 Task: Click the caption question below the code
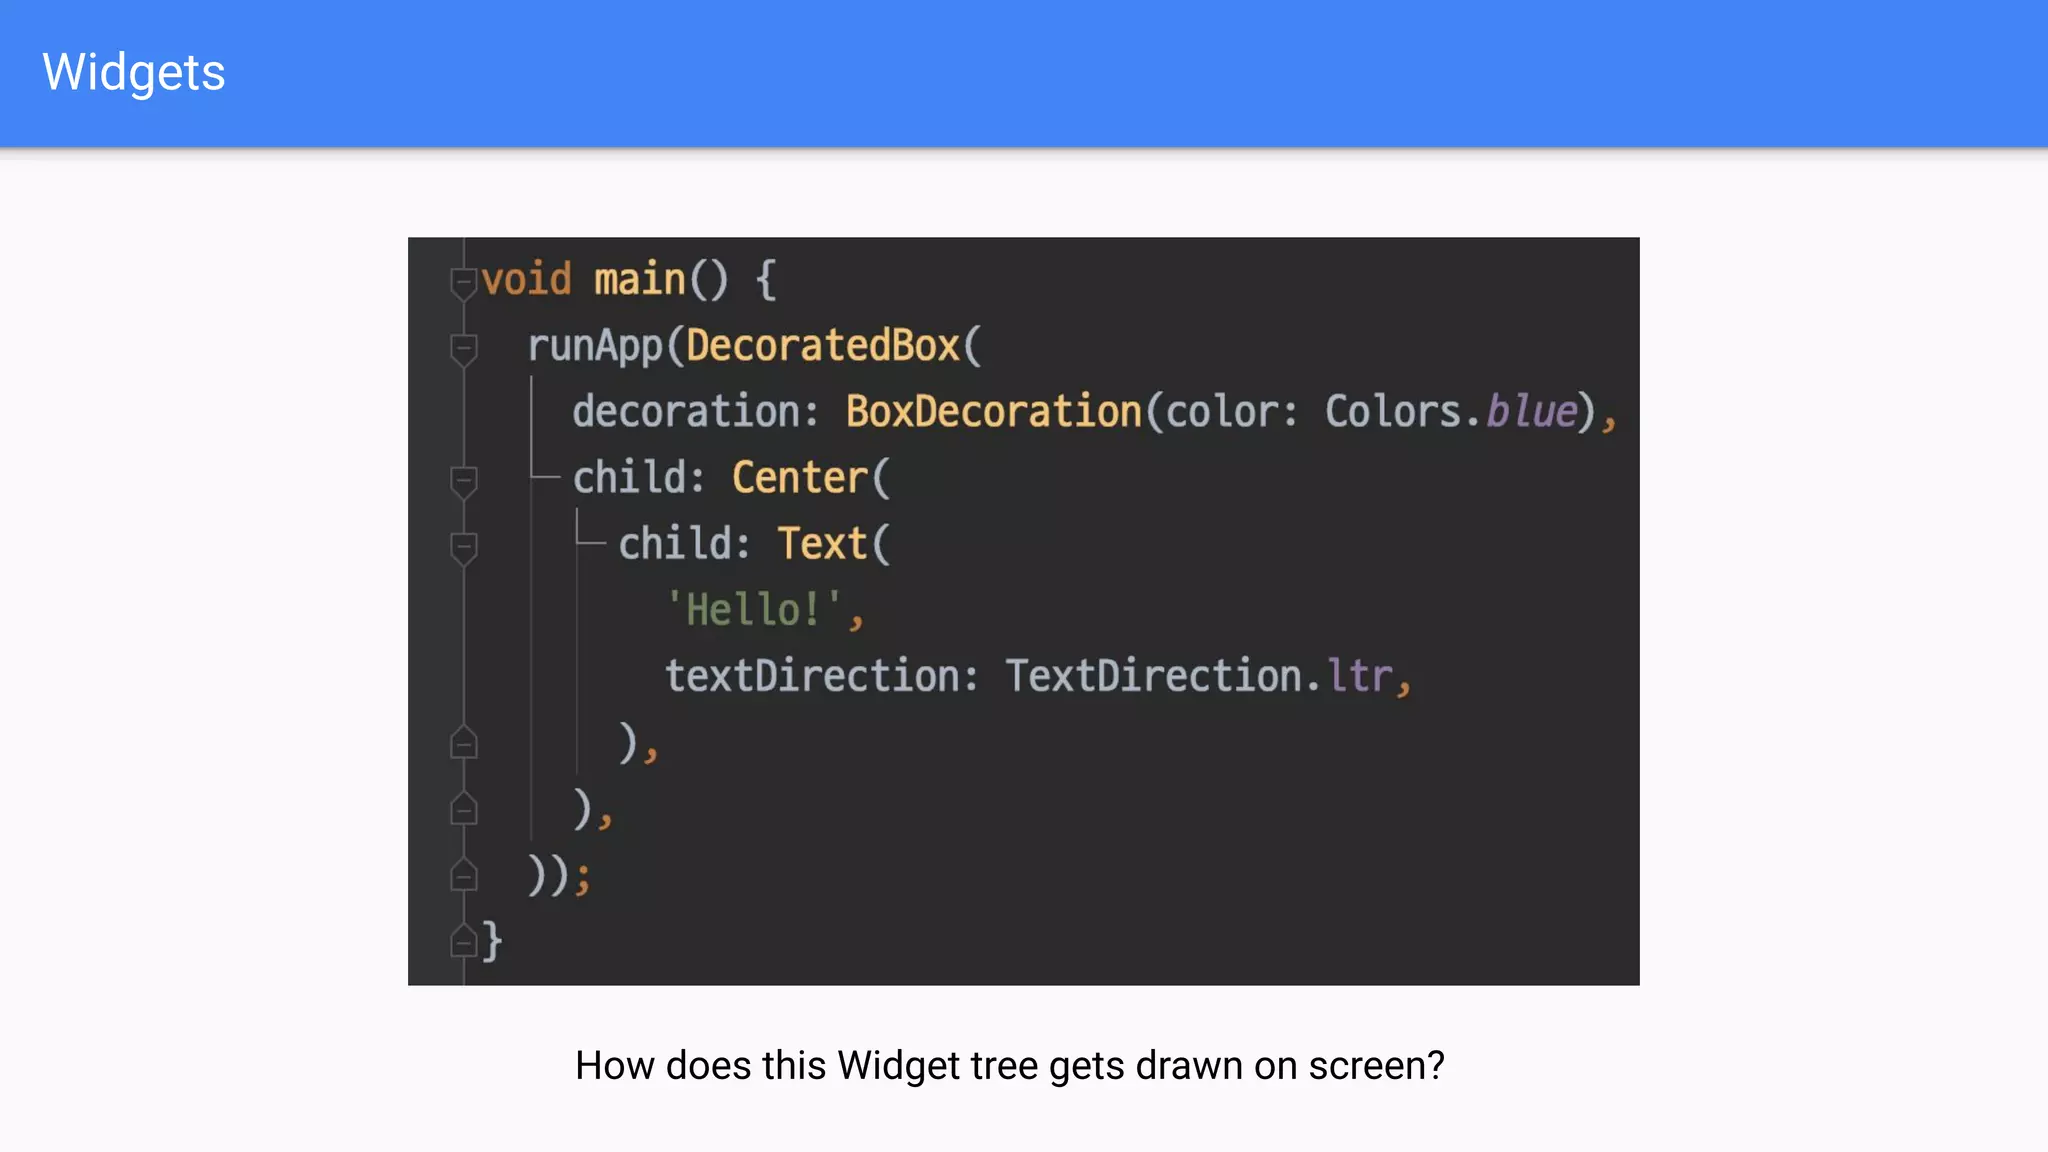[1010, 1066]
